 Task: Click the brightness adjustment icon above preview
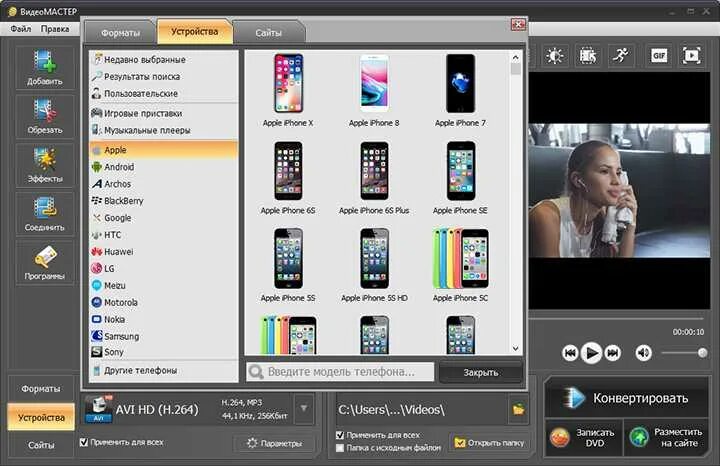click(x=555, y=56)
